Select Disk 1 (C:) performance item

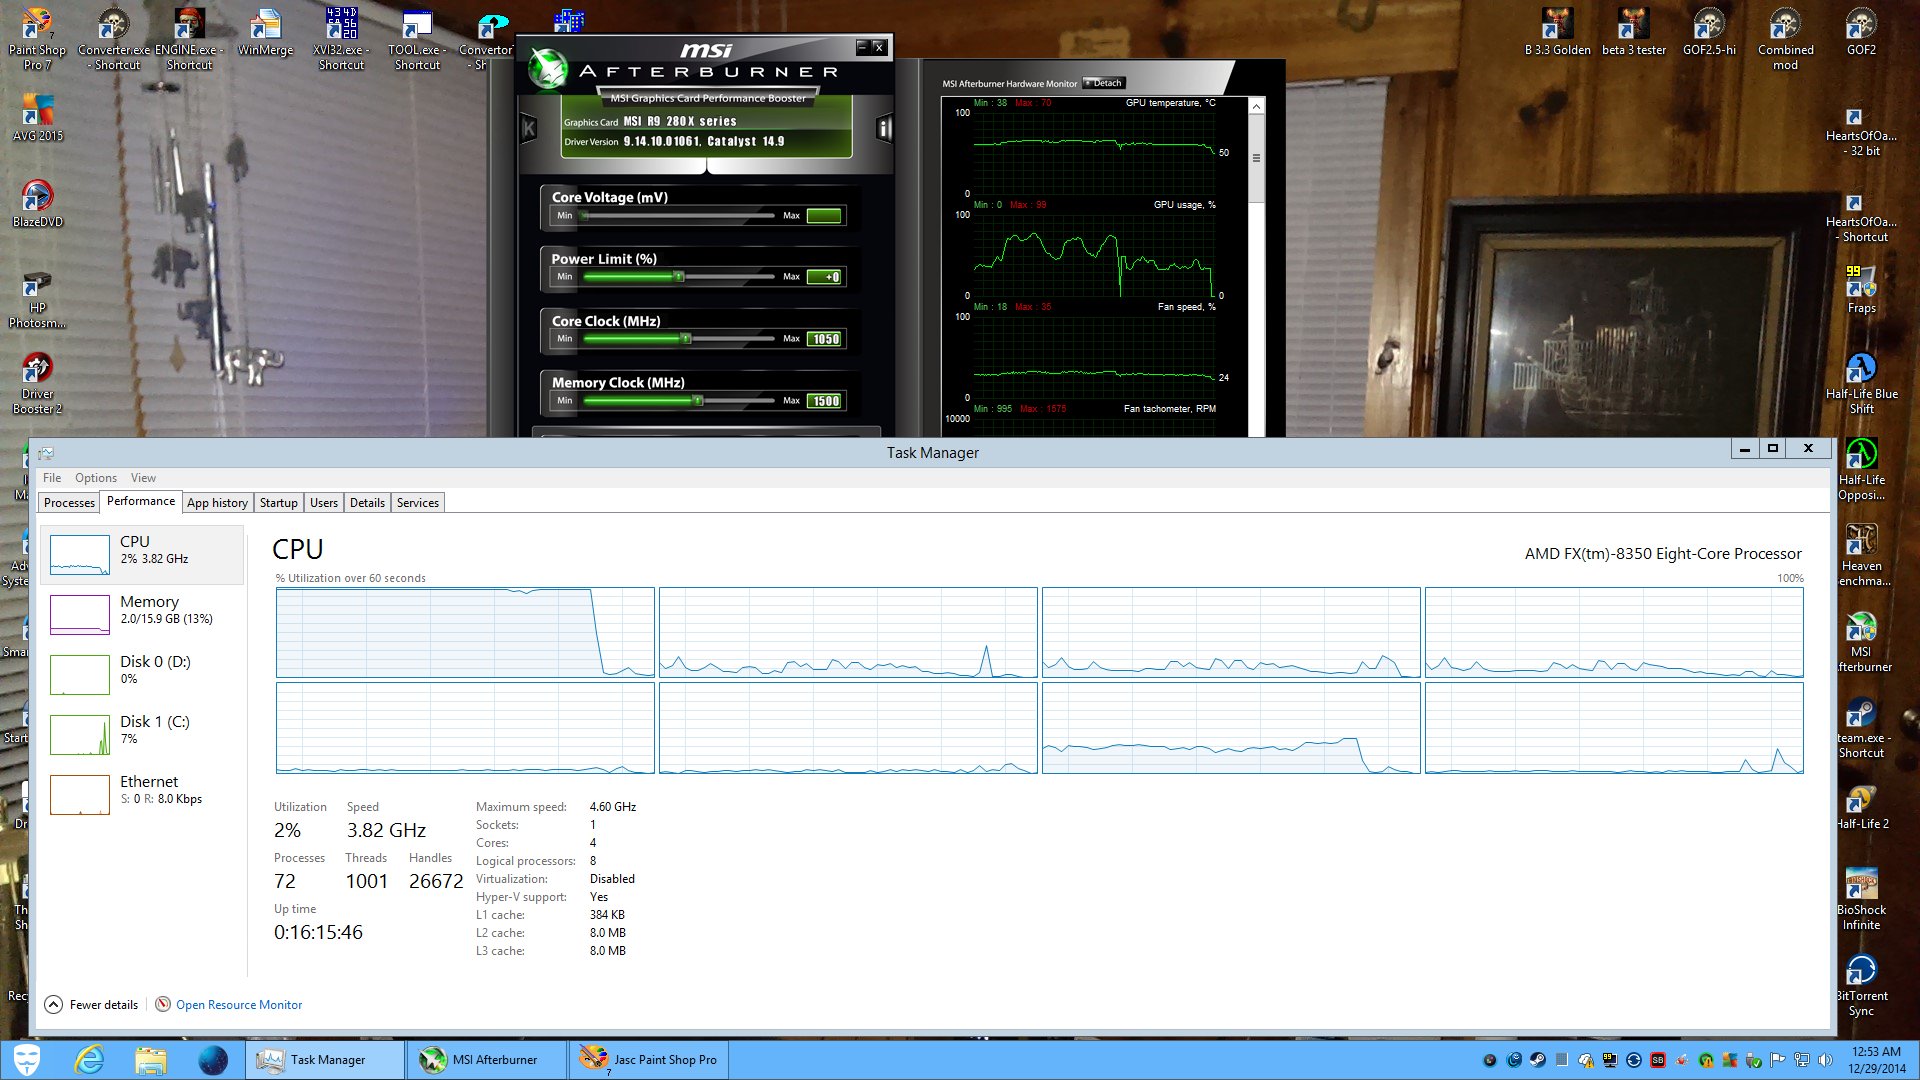click(x=142, y=734)
